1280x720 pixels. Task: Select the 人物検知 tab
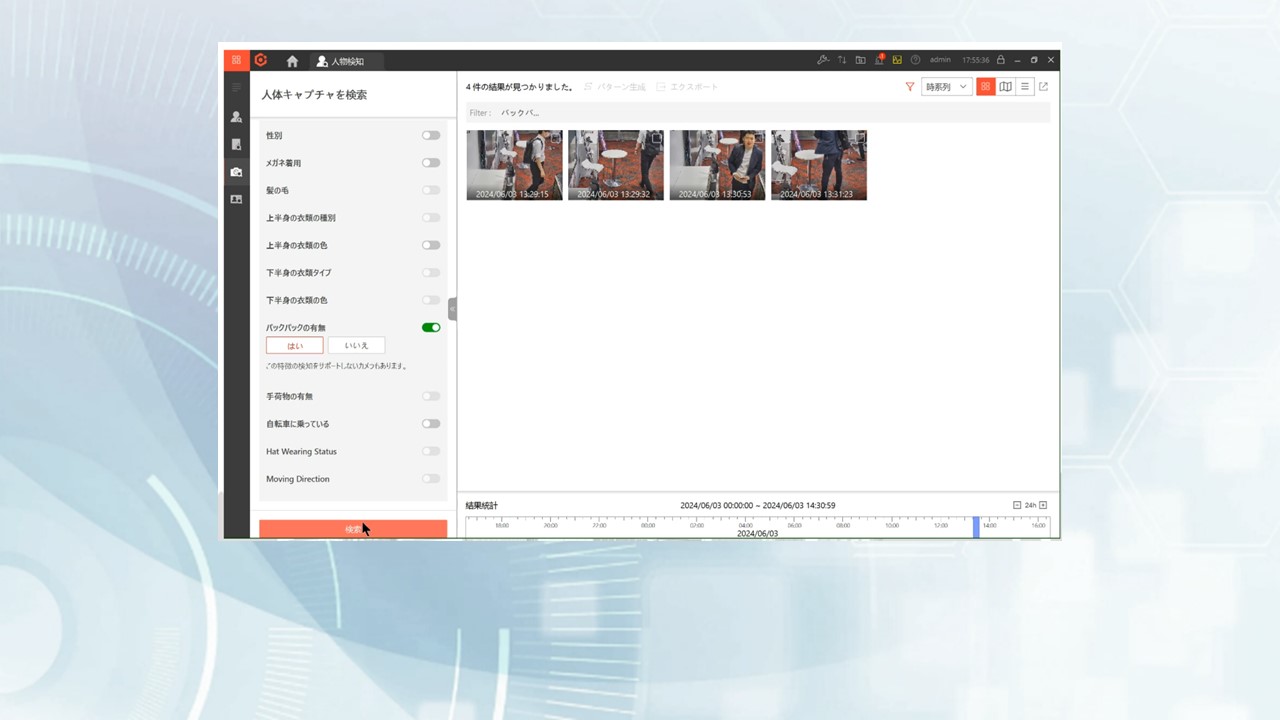pos(340,61)
